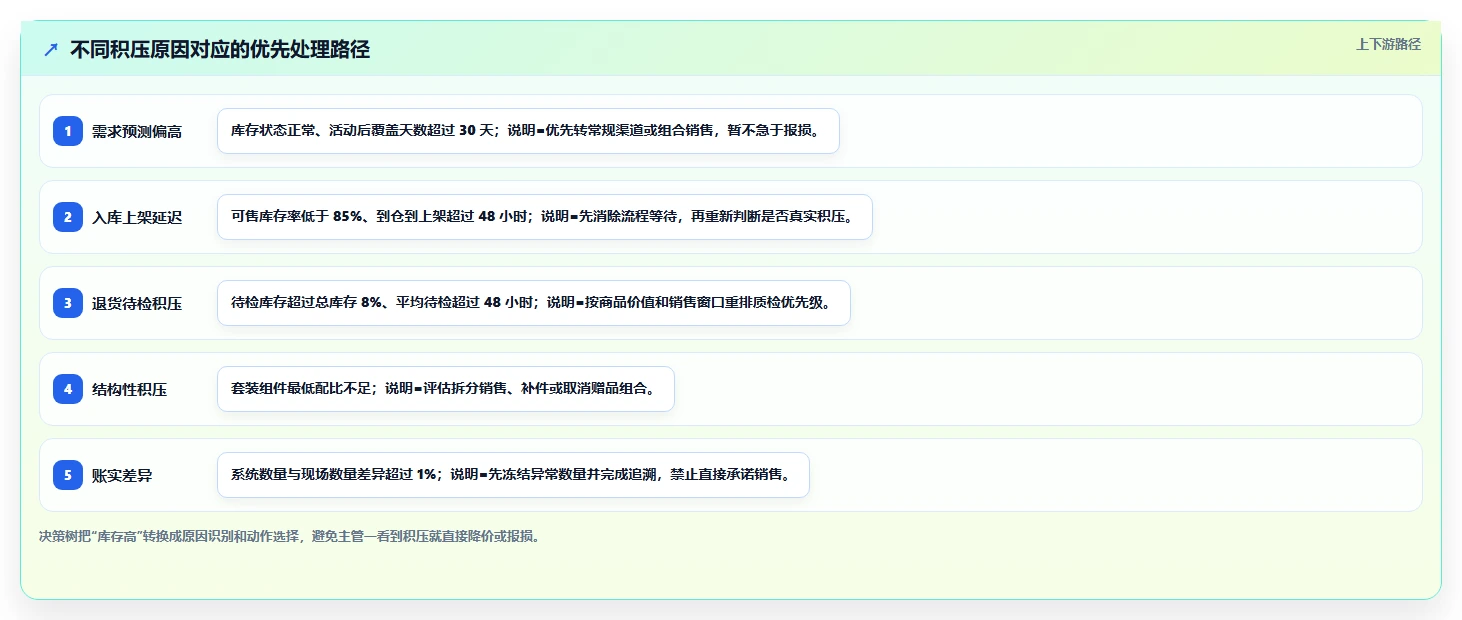
Task: Select the 上下游路径 label at top right
Action: point(1388,44)
